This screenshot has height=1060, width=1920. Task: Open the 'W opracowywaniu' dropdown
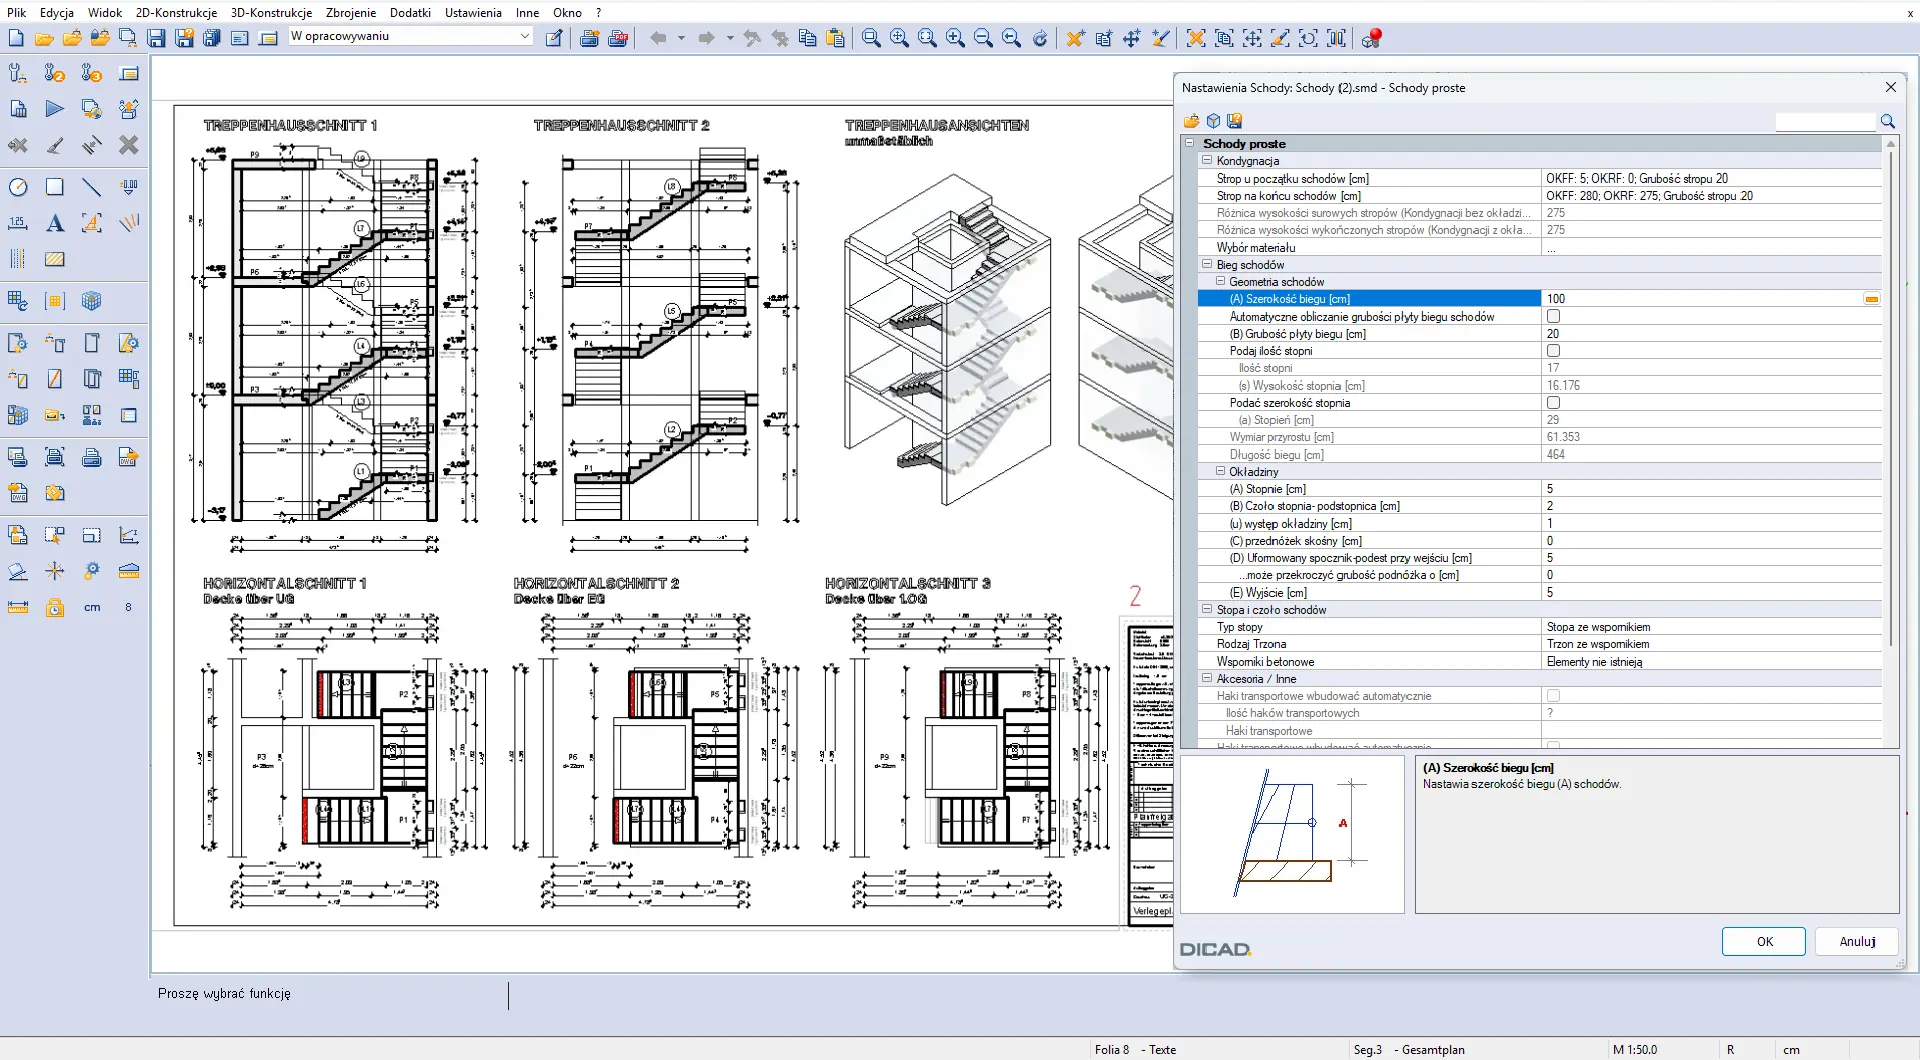pyautogui.click(x=524, y=36)
